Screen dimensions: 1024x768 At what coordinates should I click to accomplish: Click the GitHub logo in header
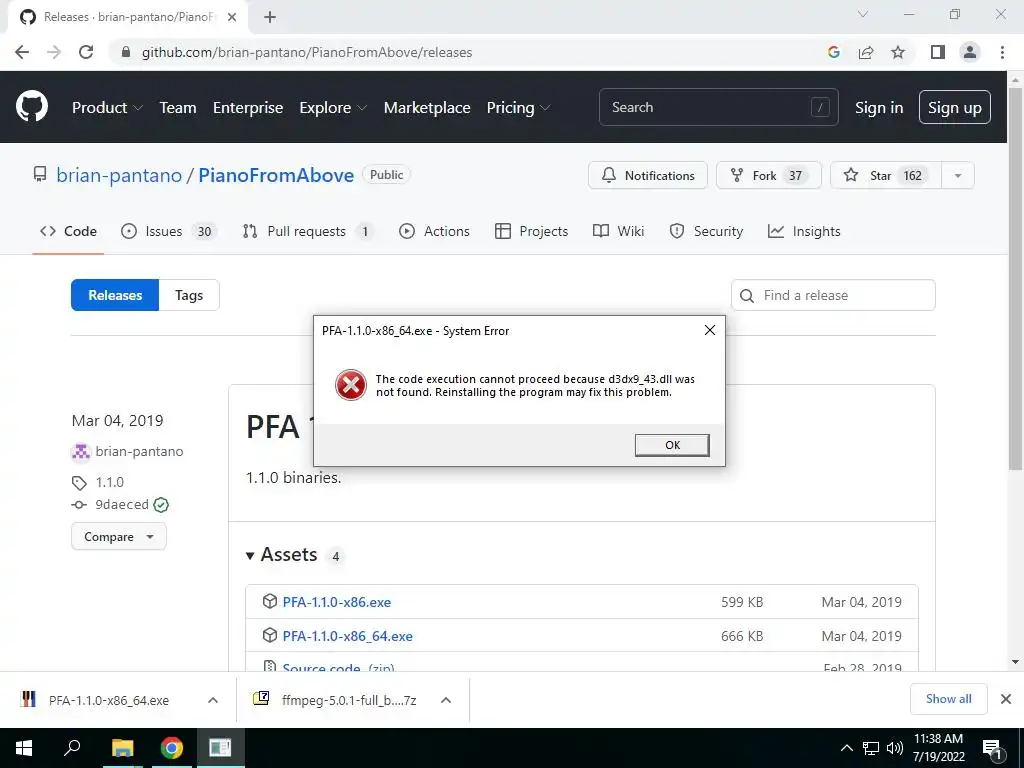click(x=31, y=107)
